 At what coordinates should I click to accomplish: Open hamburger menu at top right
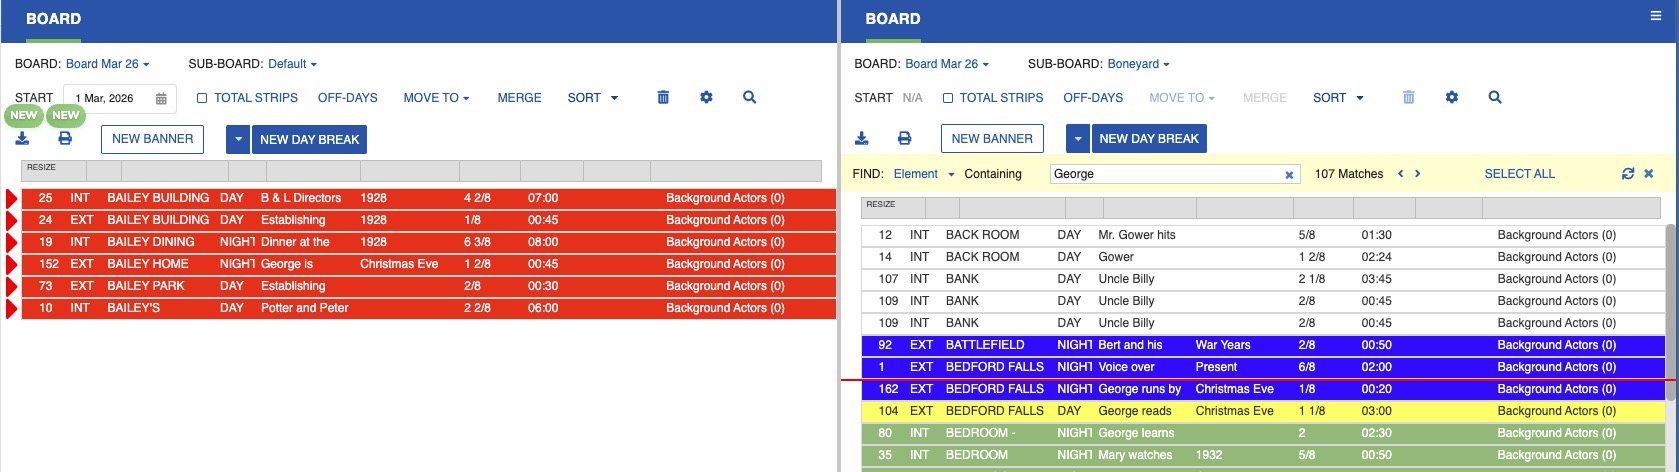(x=1655, y=16)
